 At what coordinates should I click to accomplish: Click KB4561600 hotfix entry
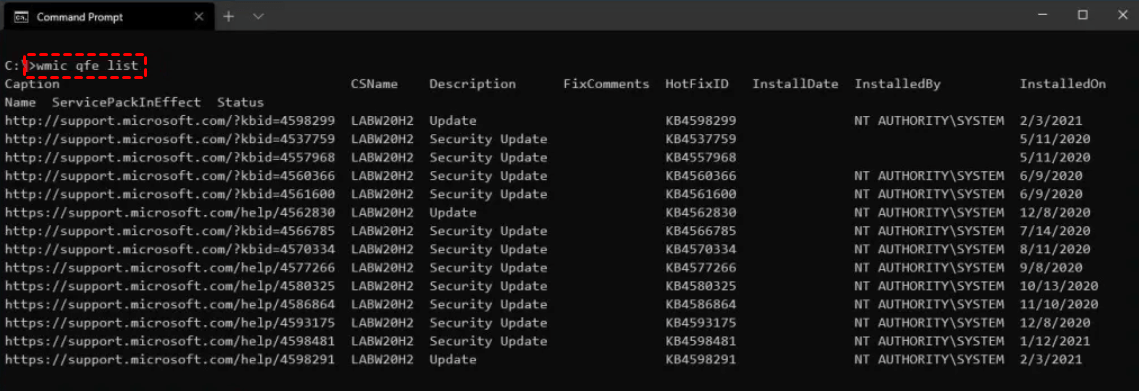(x=701, y=194)
